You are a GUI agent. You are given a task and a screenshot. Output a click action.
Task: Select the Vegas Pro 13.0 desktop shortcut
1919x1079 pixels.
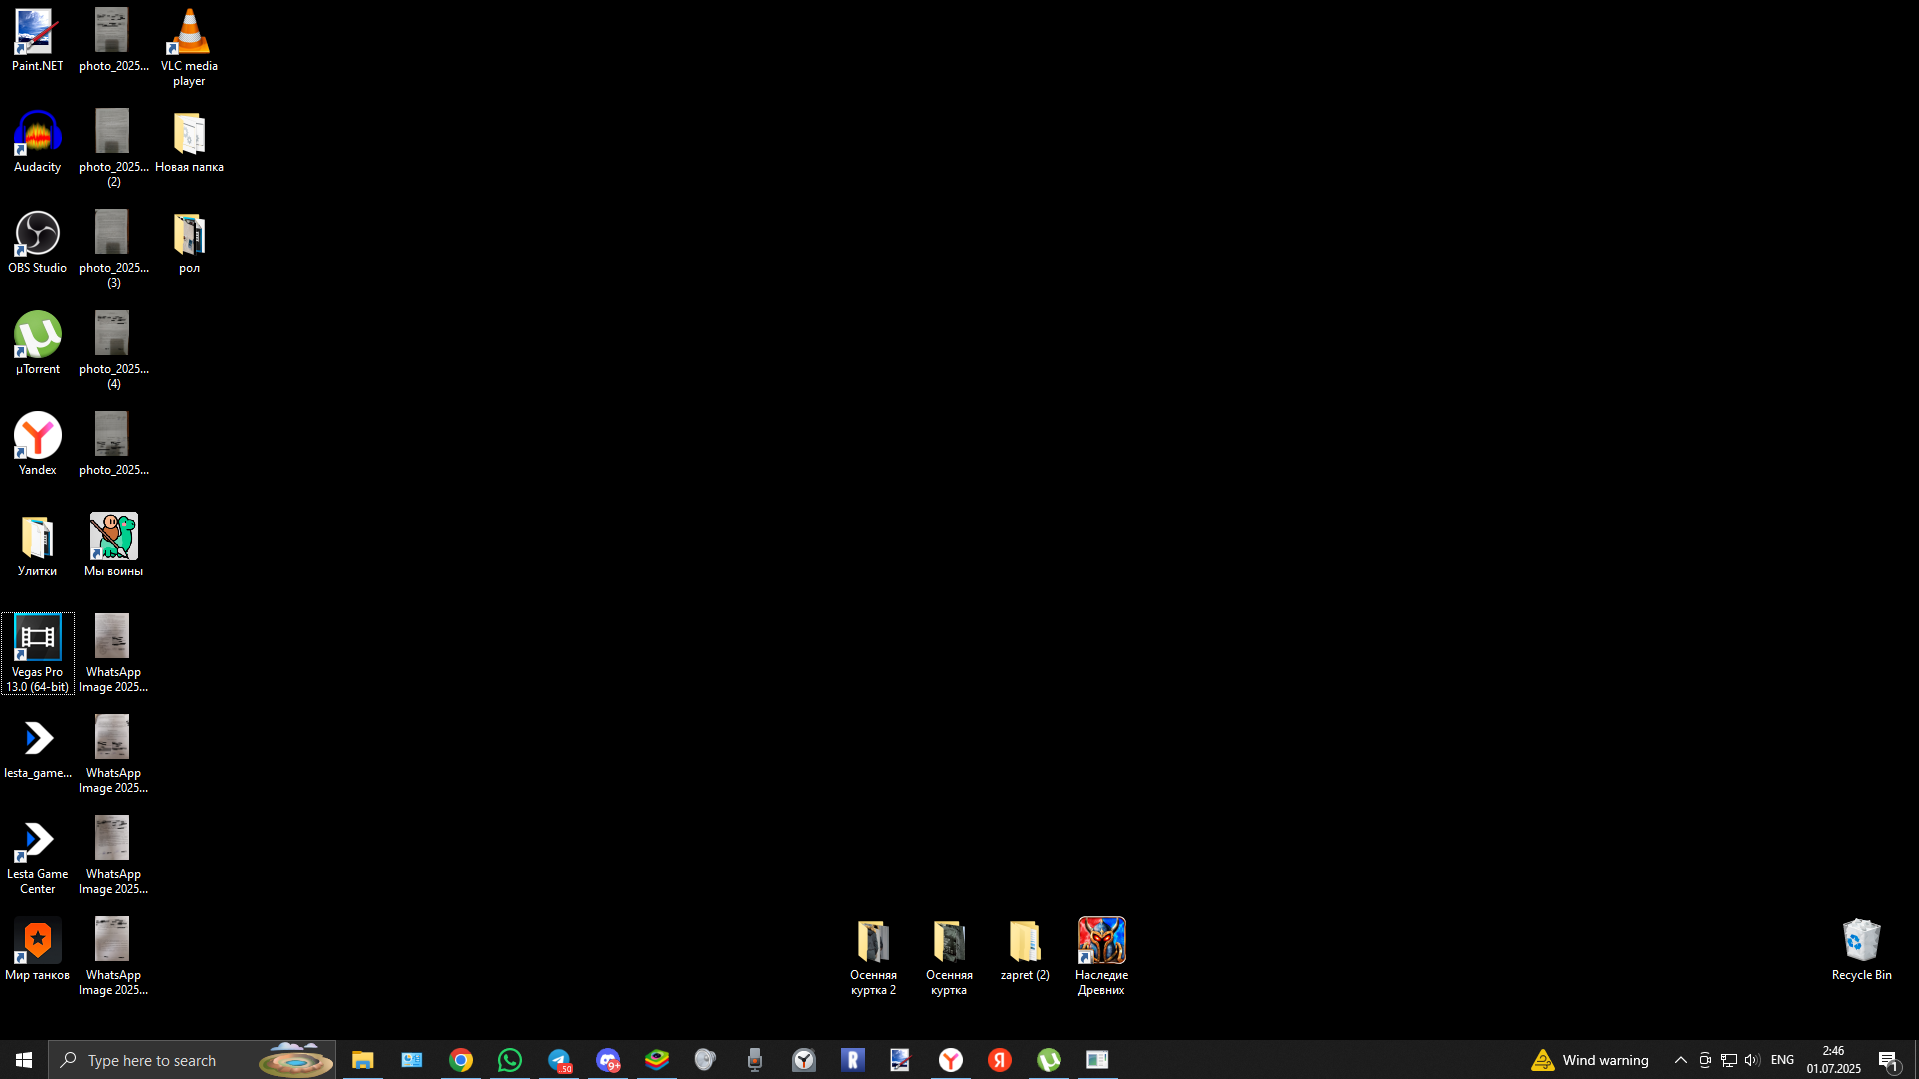[37, 654]
